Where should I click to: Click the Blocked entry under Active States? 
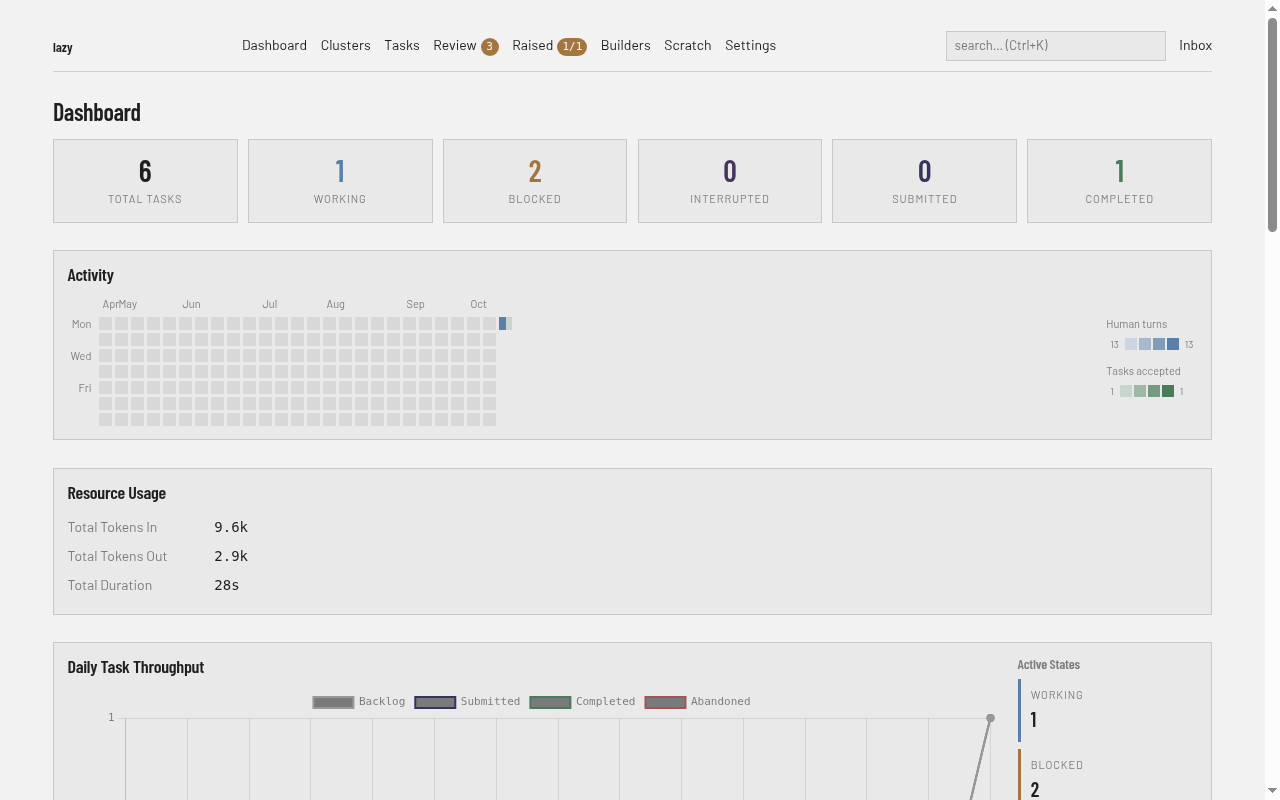(x=1108, y=776)
